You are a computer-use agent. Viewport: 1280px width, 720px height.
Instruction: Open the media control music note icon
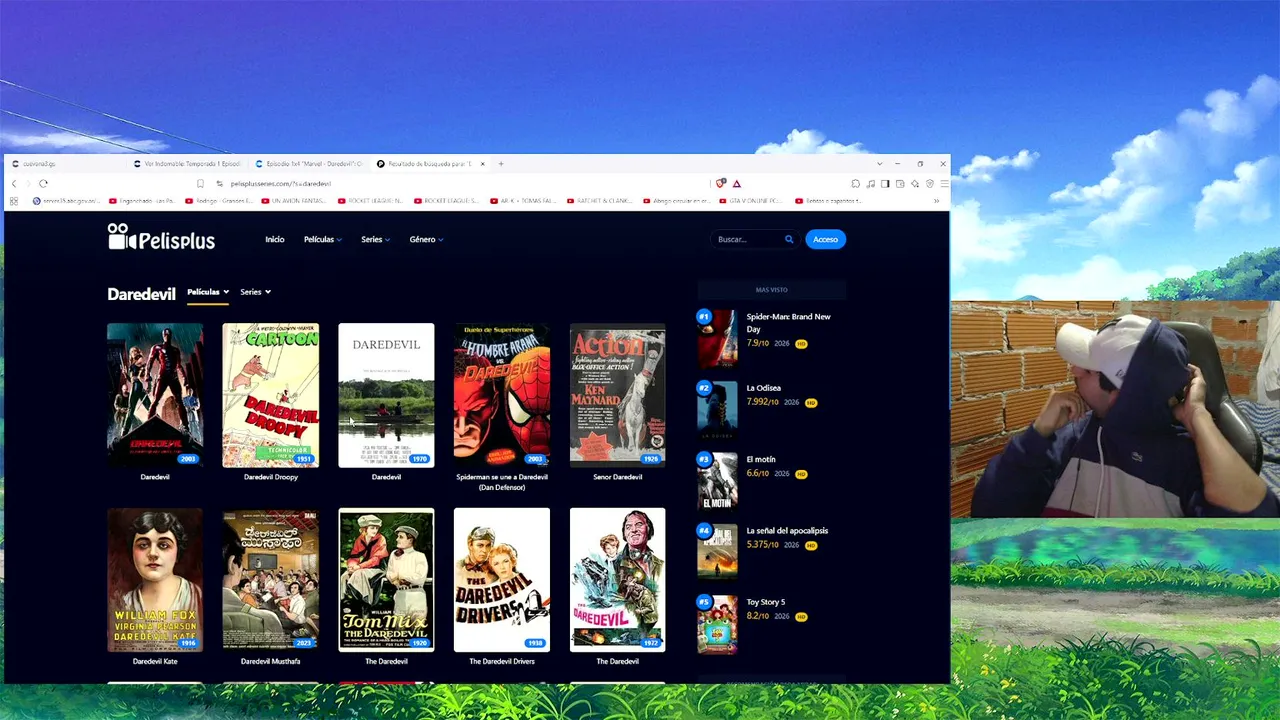click(871, 183)
